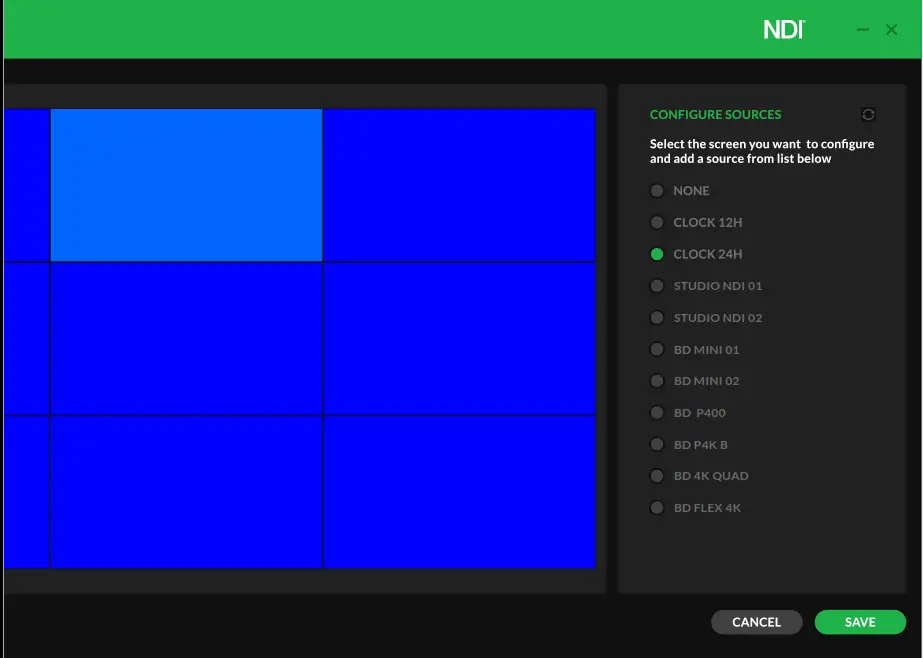Select the highlighted top-middle screen
Screen dimensions: 923x658
(185, 184)
